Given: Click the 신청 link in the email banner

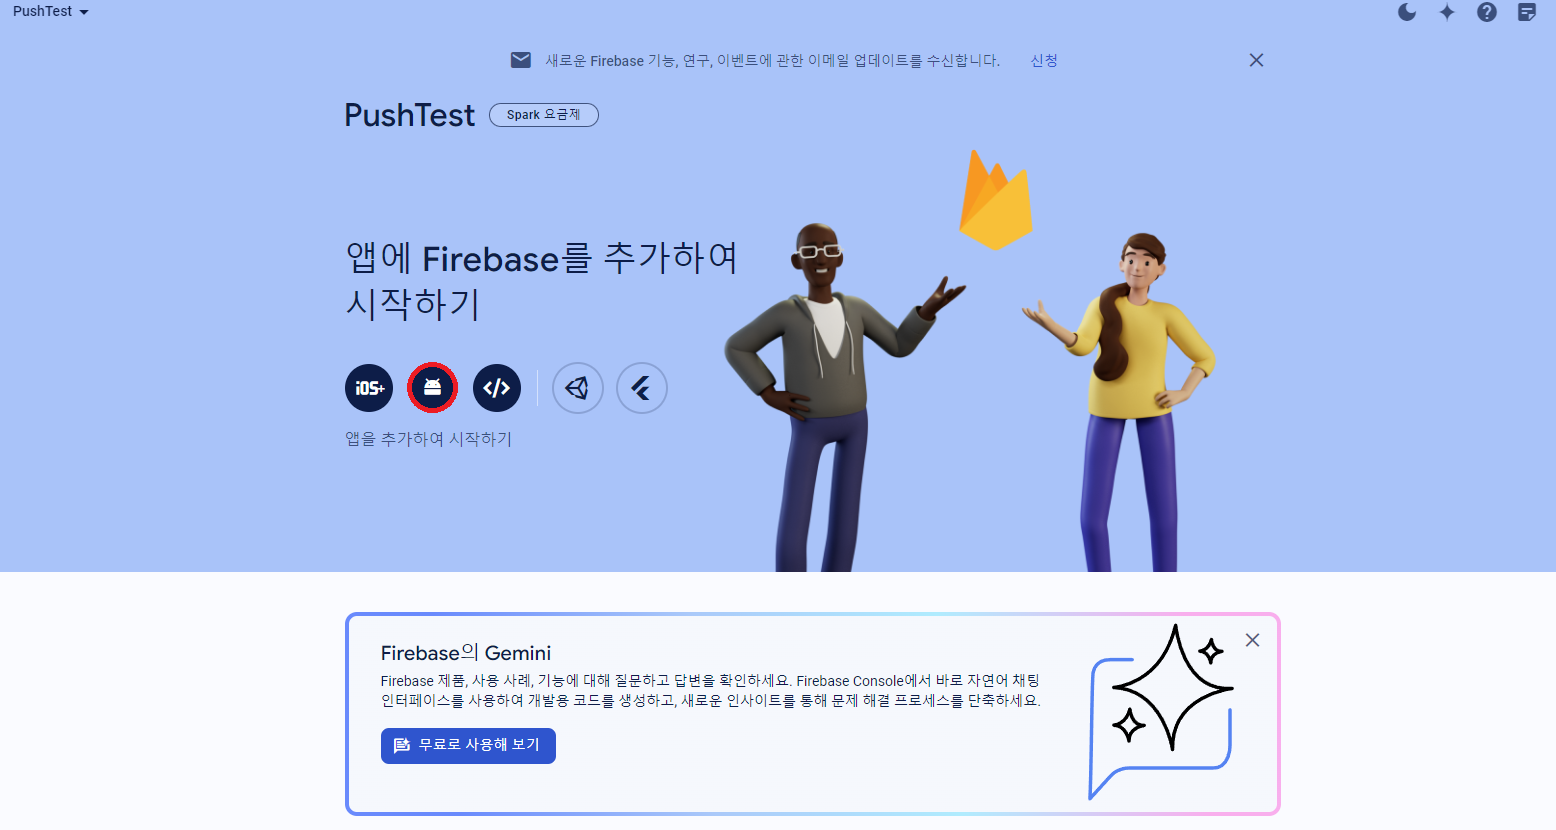Looking at the screenshot, I should [x=1044, y=60].
